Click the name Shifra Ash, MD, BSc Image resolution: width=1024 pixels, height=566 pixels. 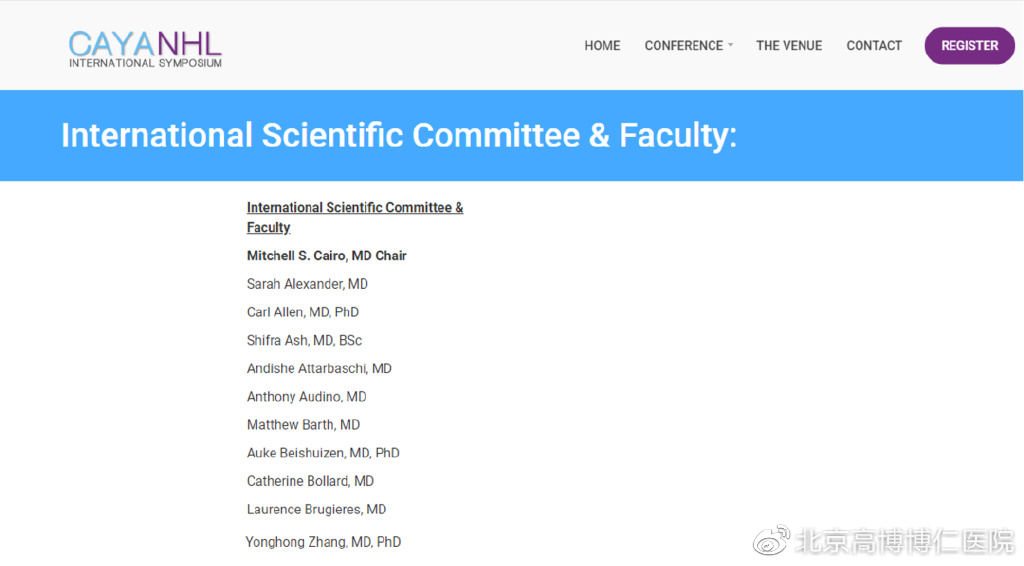click(304, 340)
